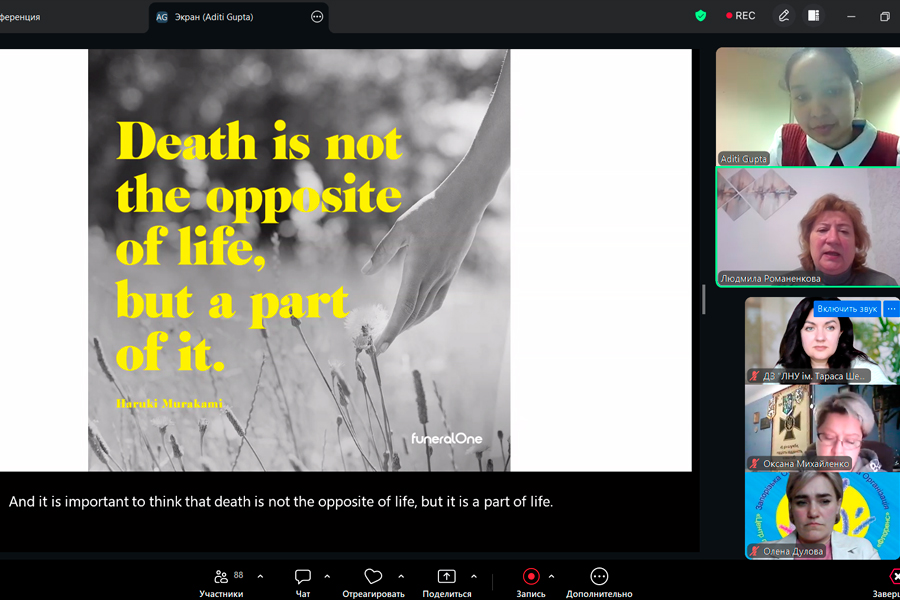Expand the arrow next to Отреагировать
Image resolution: width=900 pixels, height=600 pixels.
(x=401, y=576)
